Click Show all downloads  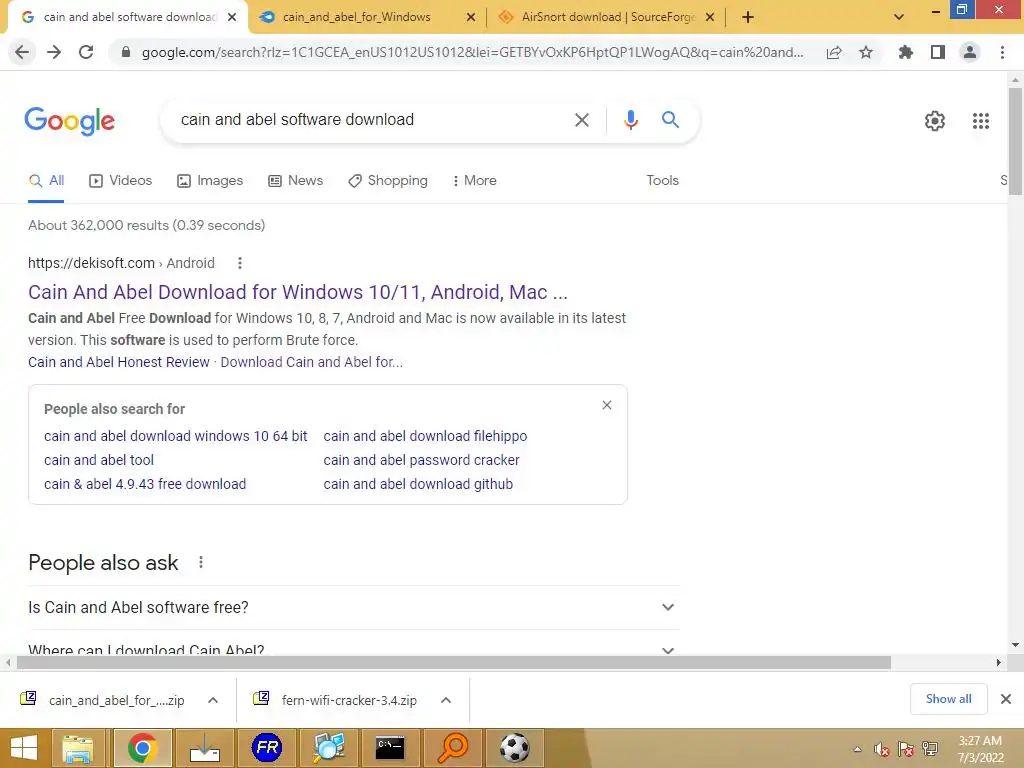(948, 699)
